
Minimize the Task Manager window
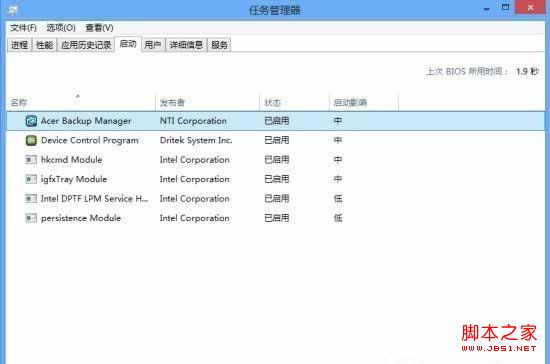point(487,8)
